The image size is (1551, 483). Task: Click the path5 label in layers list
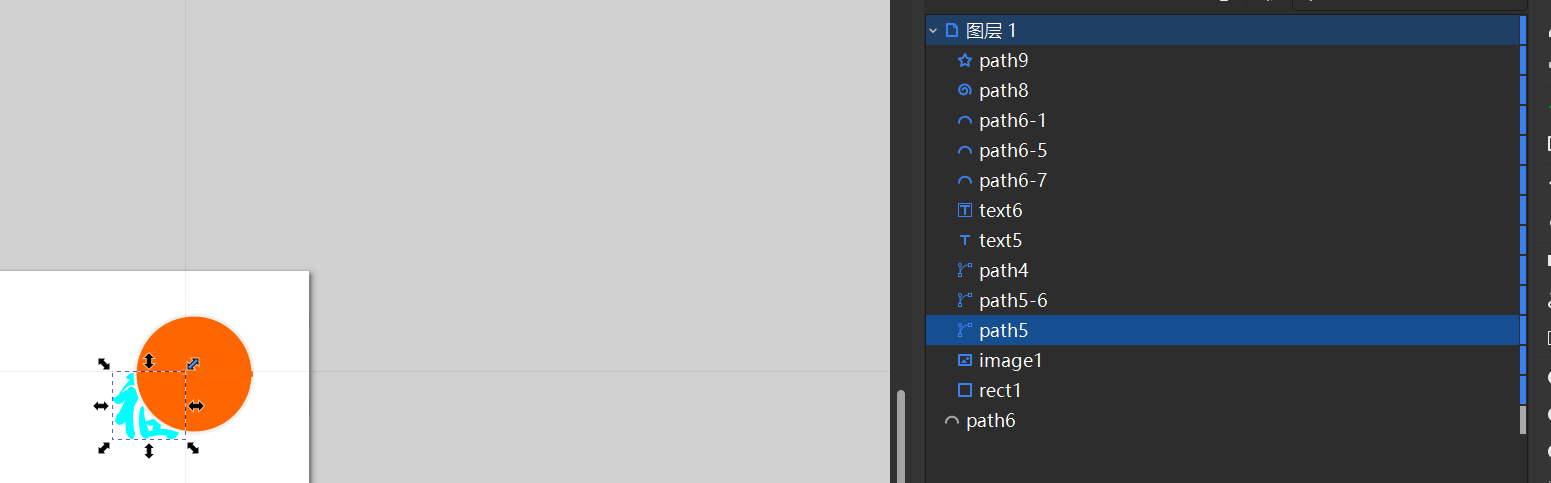[1004, 331]
